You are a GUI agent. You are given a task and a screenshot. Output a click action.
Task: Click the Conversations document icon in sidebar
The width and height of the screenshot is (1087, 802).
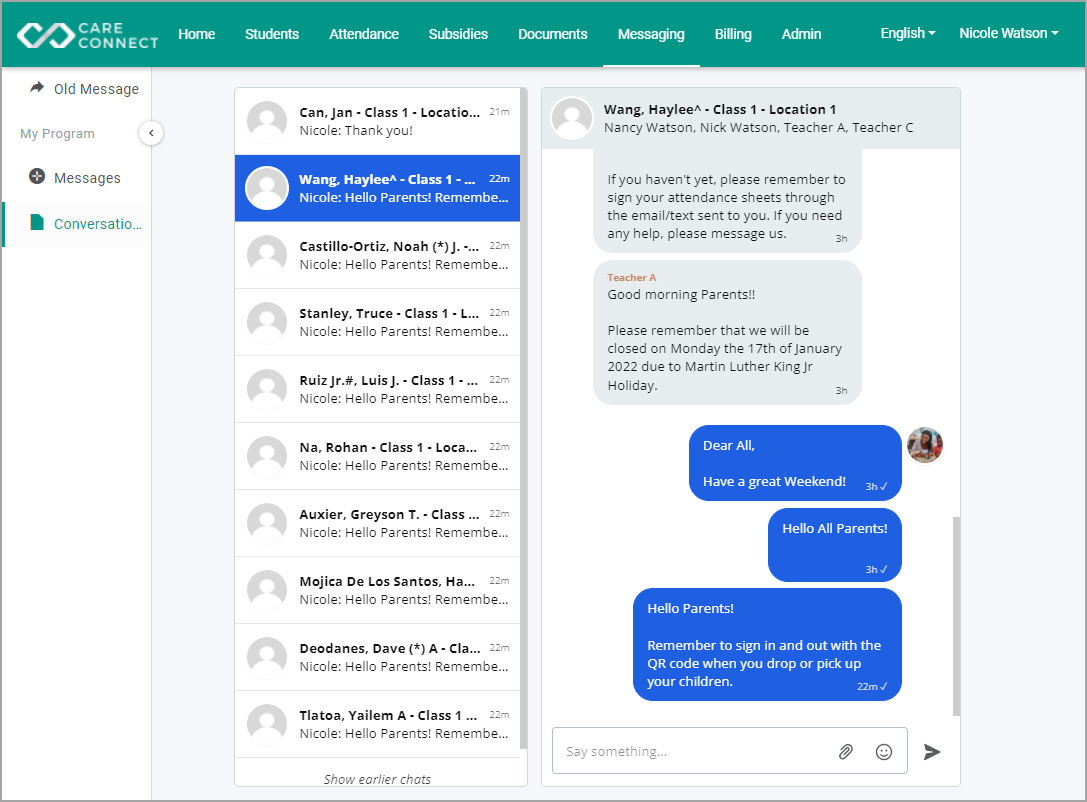click(x=37, y=223)
